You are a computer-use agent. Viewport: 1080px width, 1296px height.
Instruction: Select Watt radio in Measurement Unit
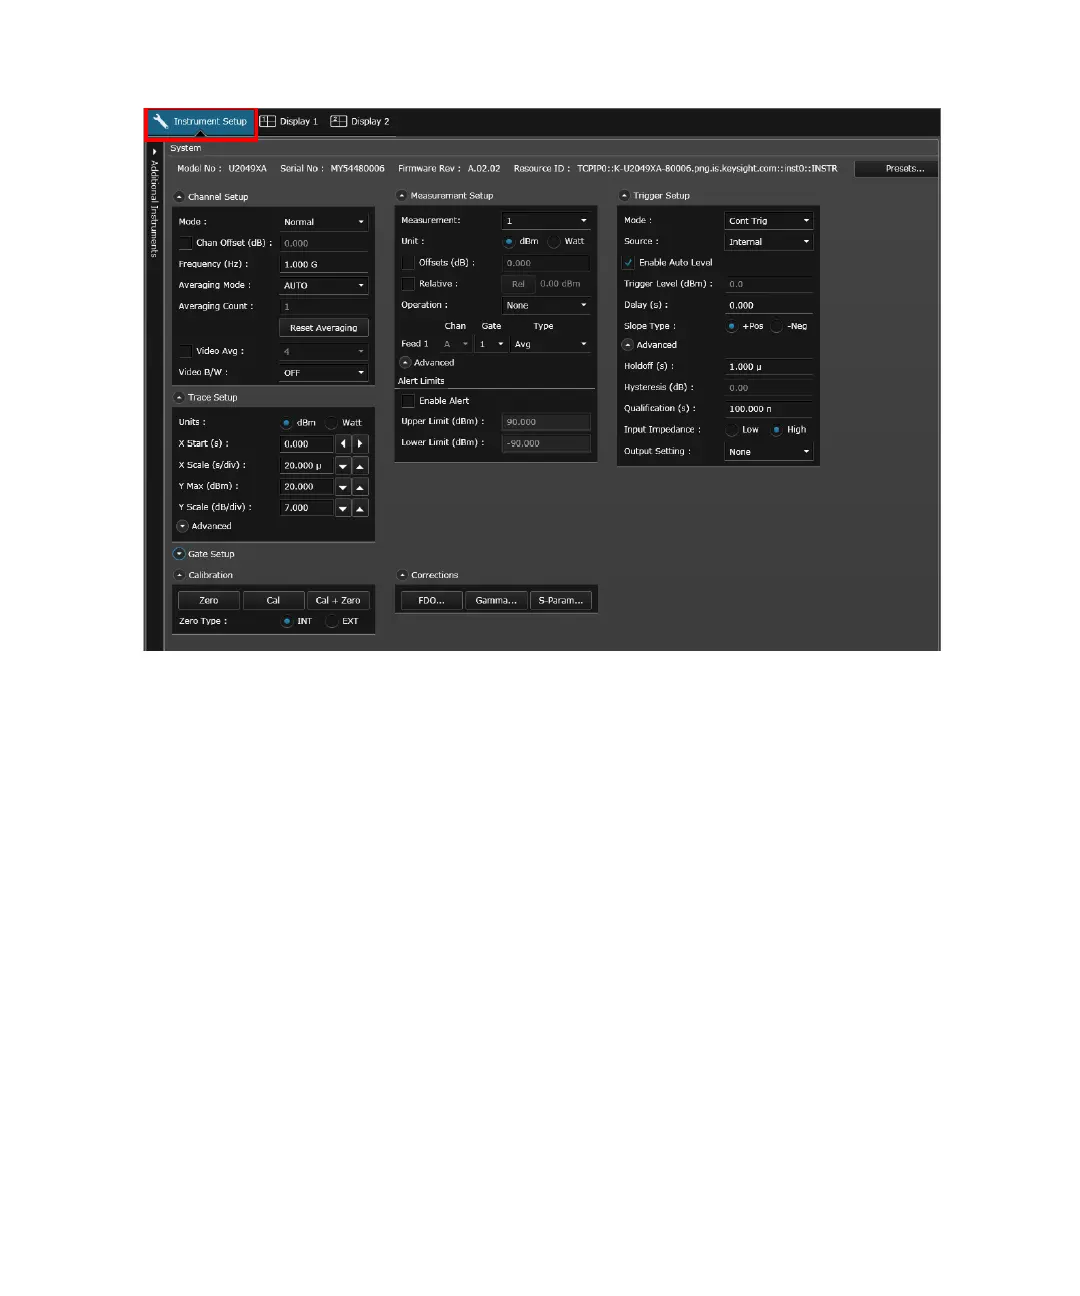pos(554,241)
